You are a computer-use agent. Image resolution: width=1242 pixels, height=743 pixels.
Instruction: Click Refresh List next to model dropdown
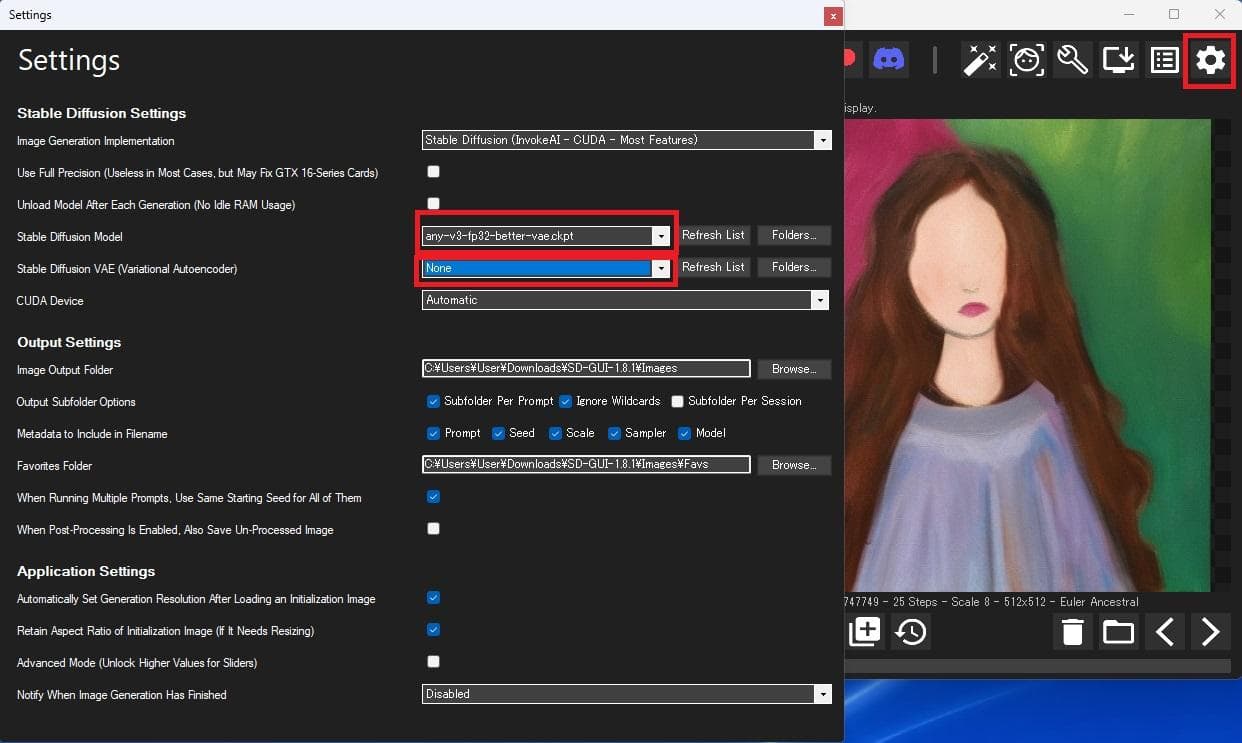click(713, 236)
